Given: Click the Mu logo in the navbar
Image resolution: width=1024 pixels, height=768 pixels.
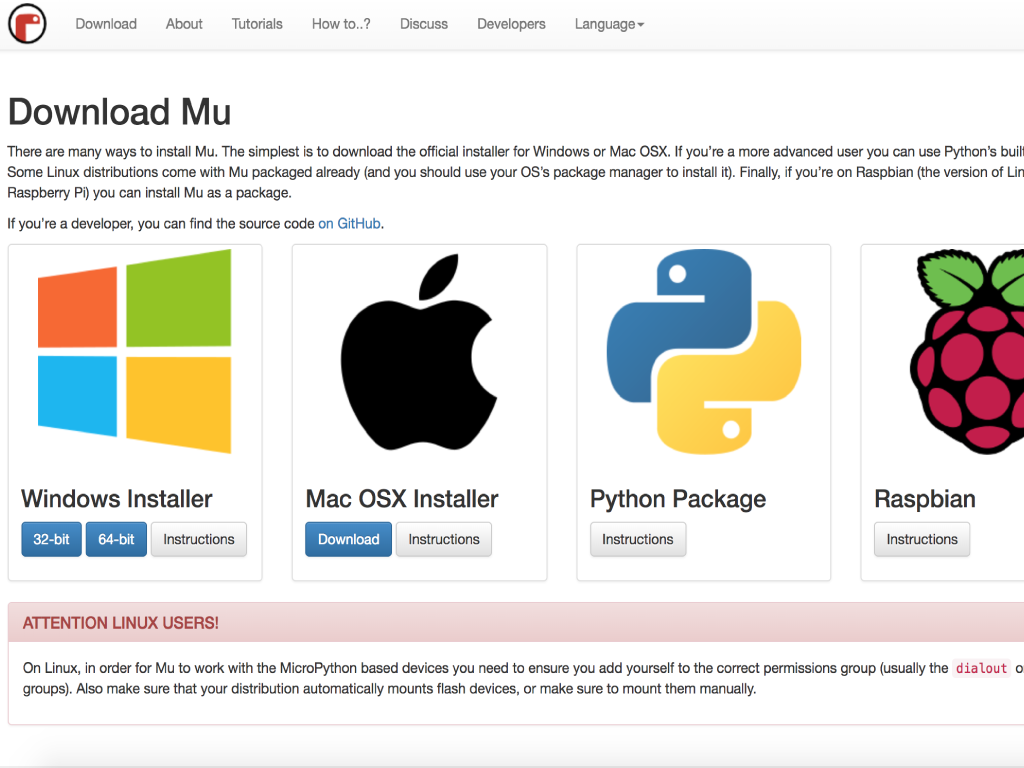Looking at the screenshot, I should 27,24.
